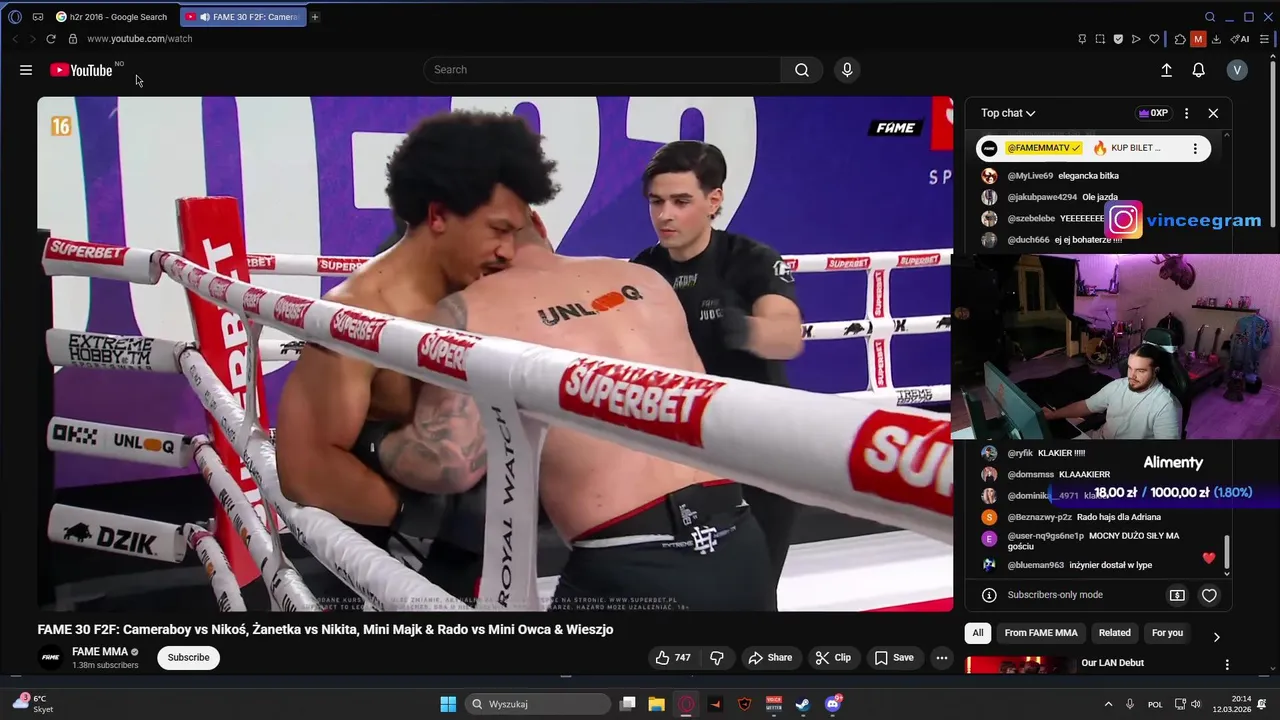Select the For you filter chip
1280x720 pixels.
click(x=1167, y=633)
